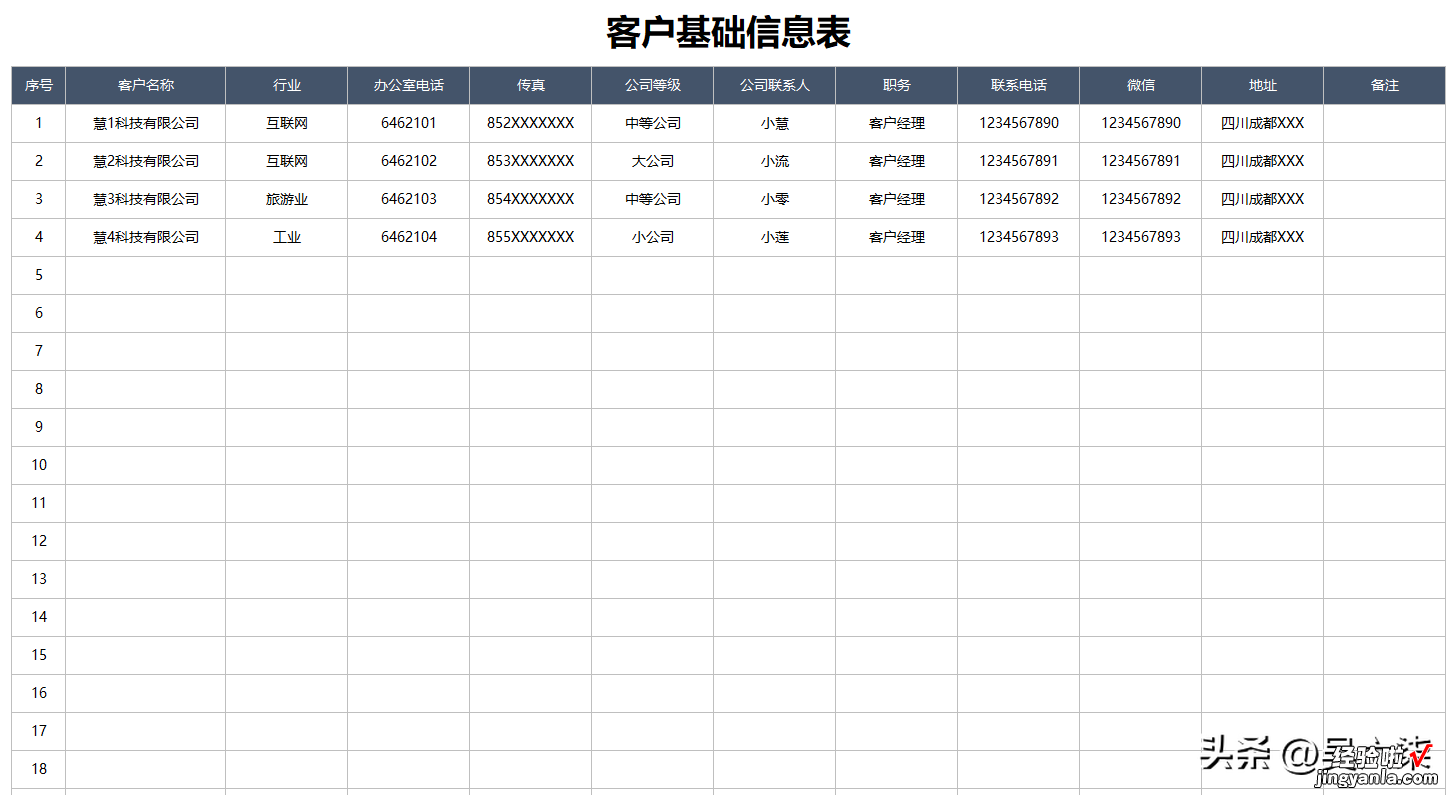Screen dimensions: 1454x795
Task: Select the 序号 column header
Action: 39,85
